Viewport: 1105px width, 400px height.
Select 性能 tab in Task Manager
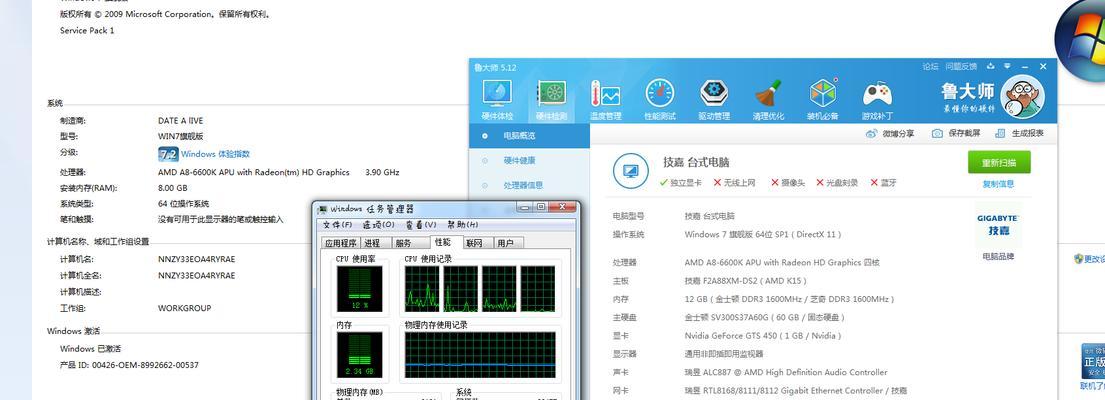click(x=443, y=242)
